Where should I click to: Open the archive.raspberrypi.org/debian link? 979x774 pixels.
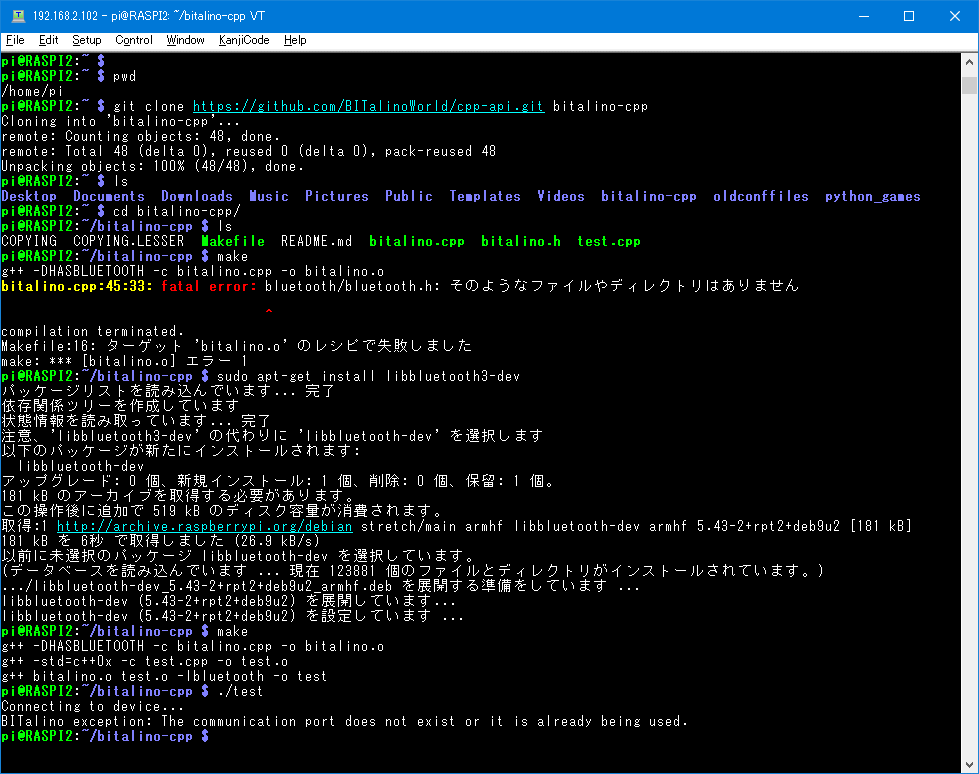click(x=205, y=526)
